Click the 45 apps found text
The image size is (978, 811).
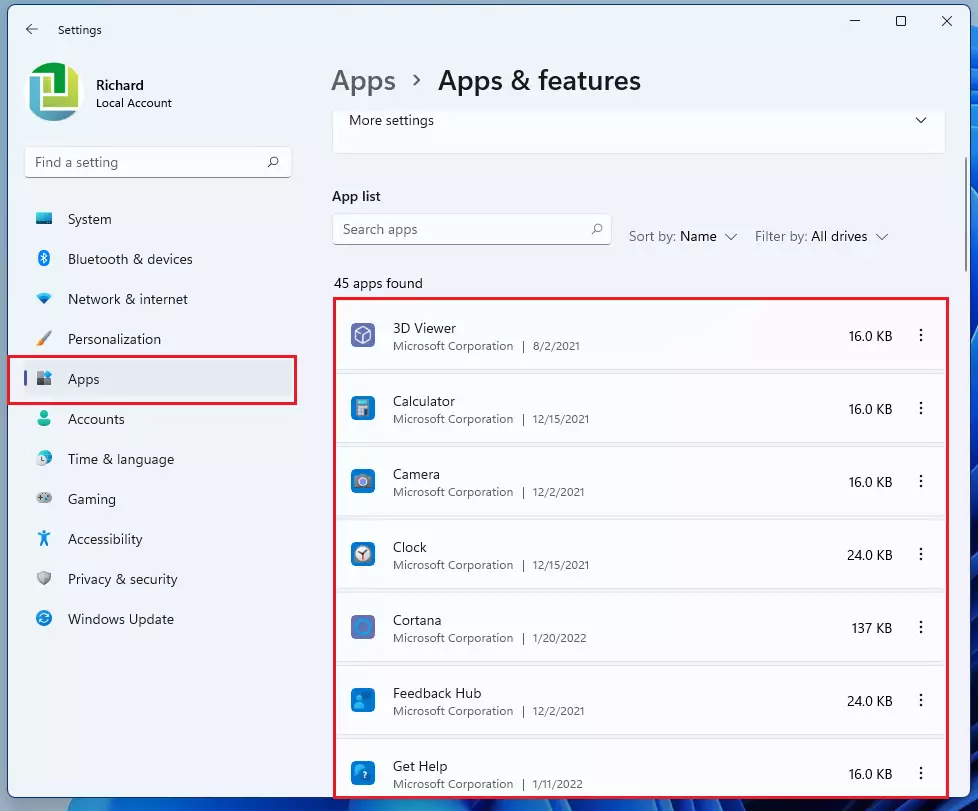tap(378, 283)
